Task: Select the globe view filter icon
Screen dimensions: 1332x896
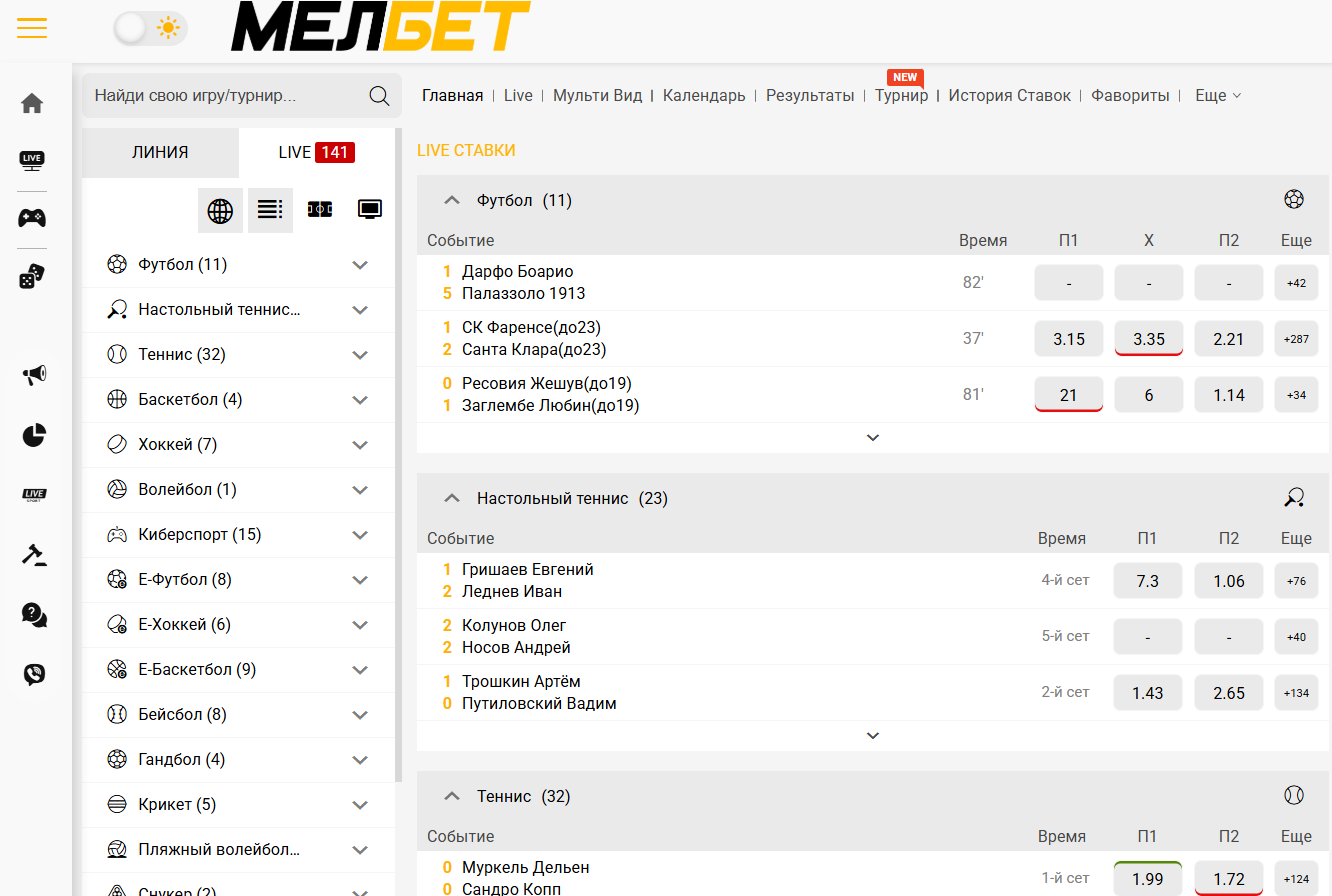Action: click(220, 210)
